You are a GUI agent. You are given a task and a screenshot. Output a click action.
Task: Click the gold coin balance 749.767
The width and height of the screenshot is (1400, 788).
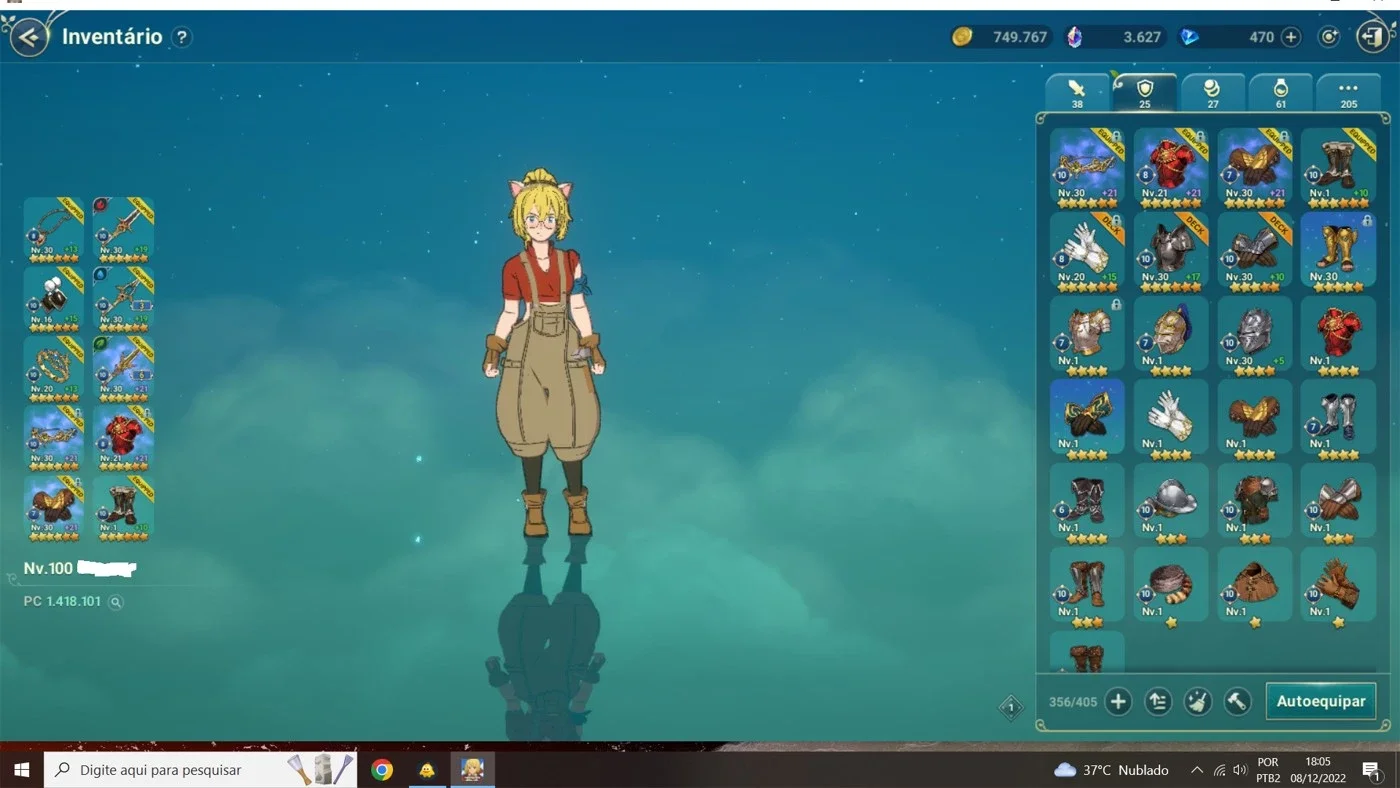pos(1000,37)
